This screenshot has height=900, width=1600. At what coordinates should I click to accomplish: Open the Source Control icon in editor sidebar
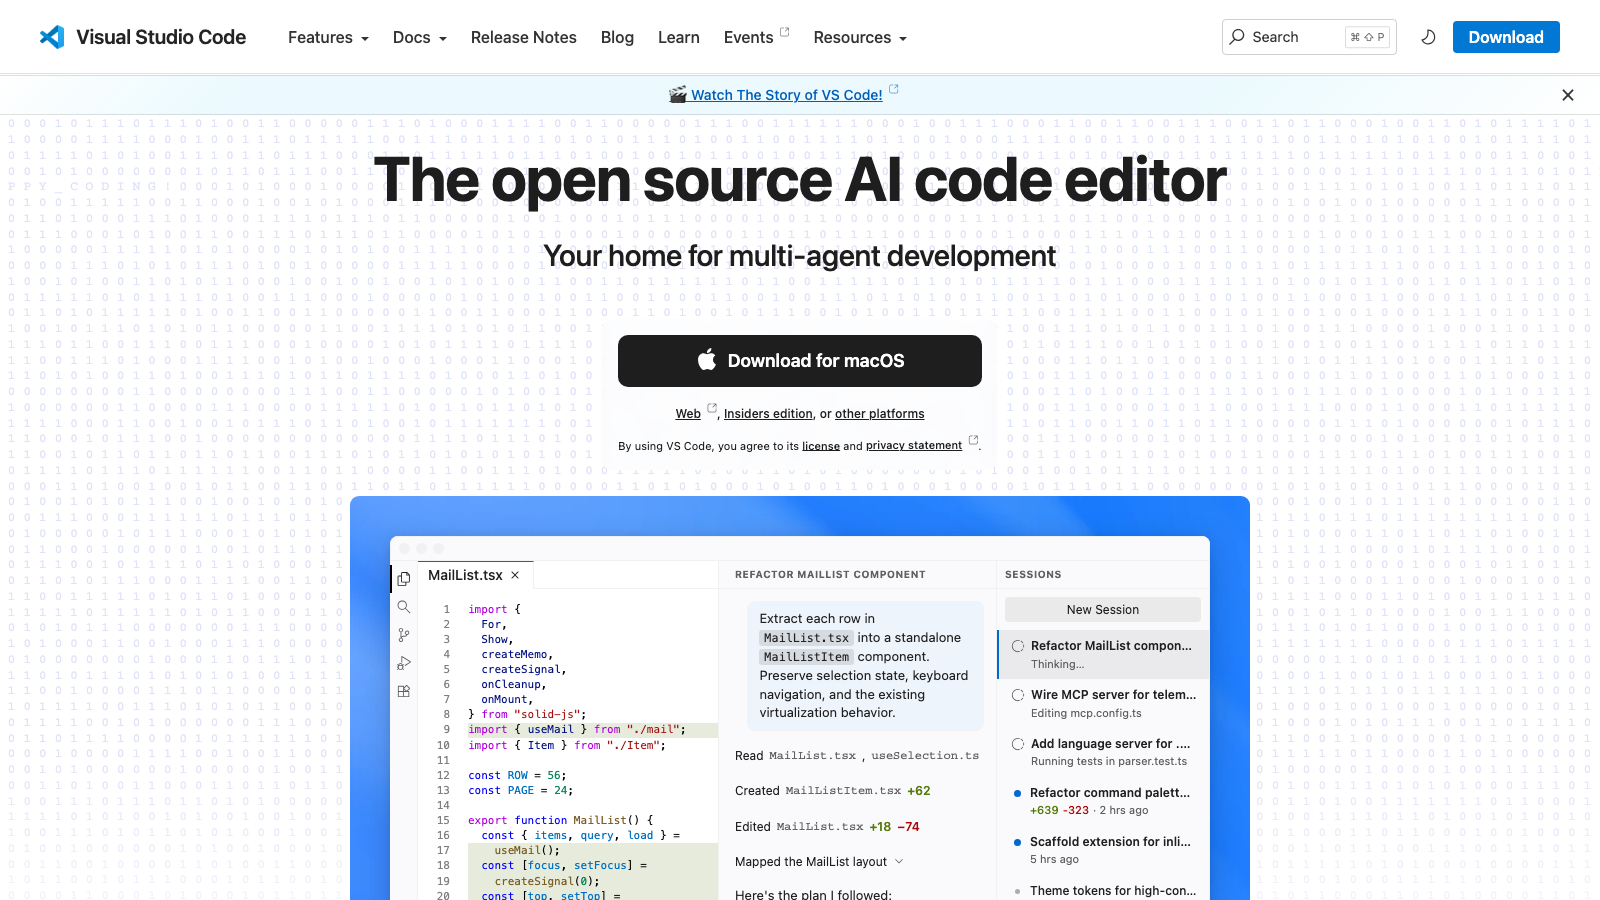pyautogui.click(x=404, y=635)
